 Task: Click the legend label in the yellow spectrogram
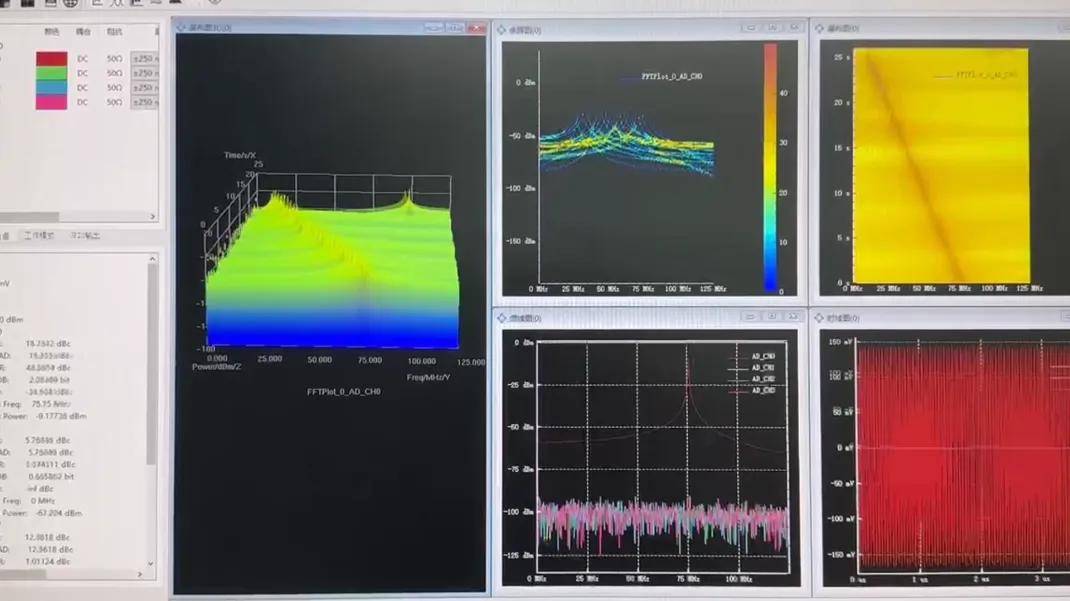[x=987, y=74]
